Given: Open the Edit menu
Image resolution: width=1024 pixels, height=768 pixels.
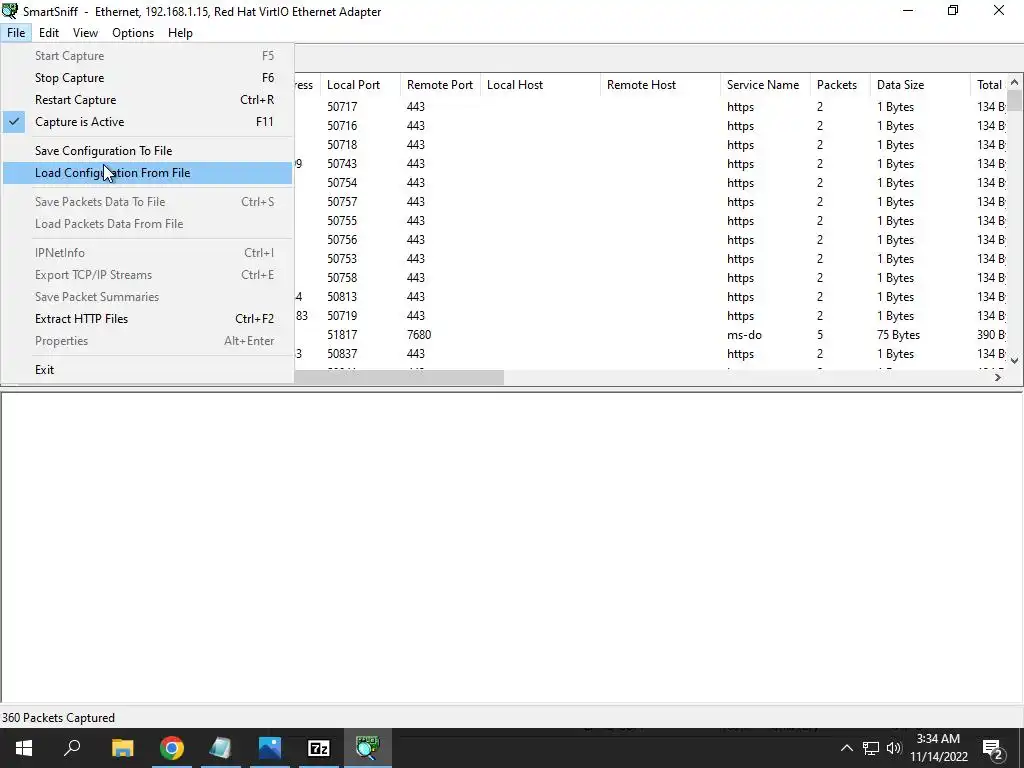Looking at the screenshot, I should click(49, 33).
